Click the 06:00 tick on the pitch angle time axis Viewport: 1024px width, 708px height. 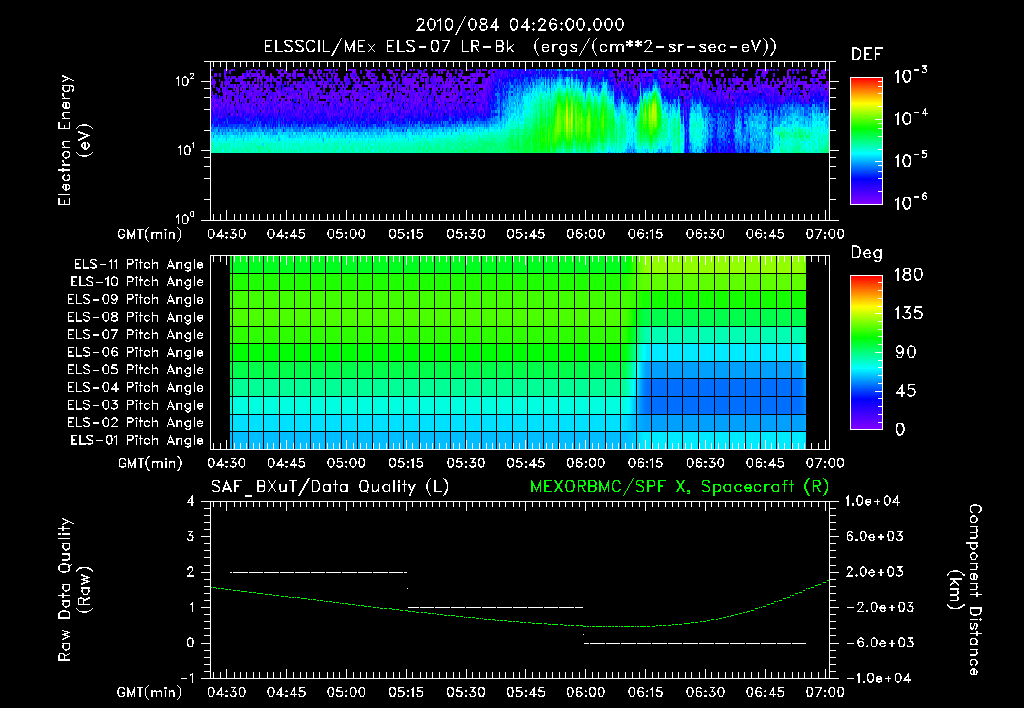[x=586, y=464]
